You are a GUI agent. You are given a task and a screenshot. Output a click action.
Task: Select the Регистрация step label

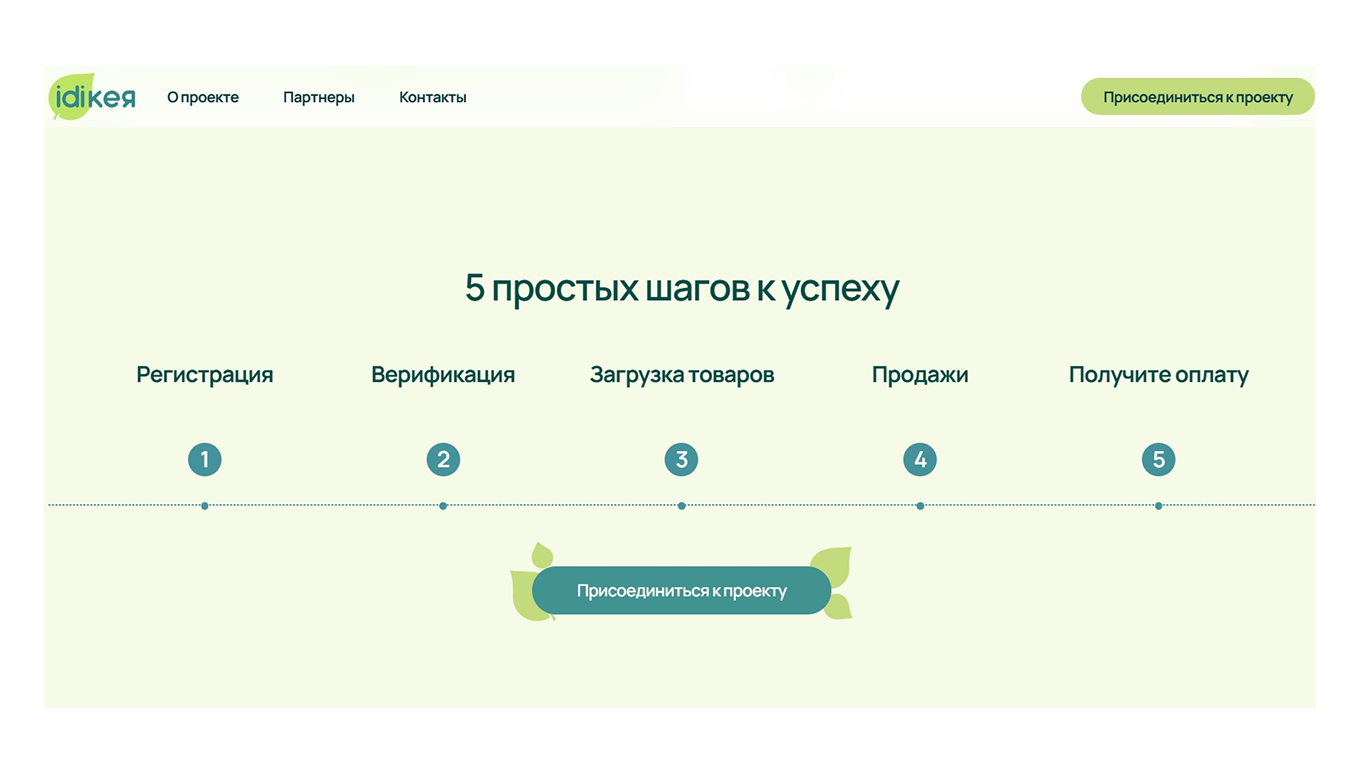pos(205,374)
